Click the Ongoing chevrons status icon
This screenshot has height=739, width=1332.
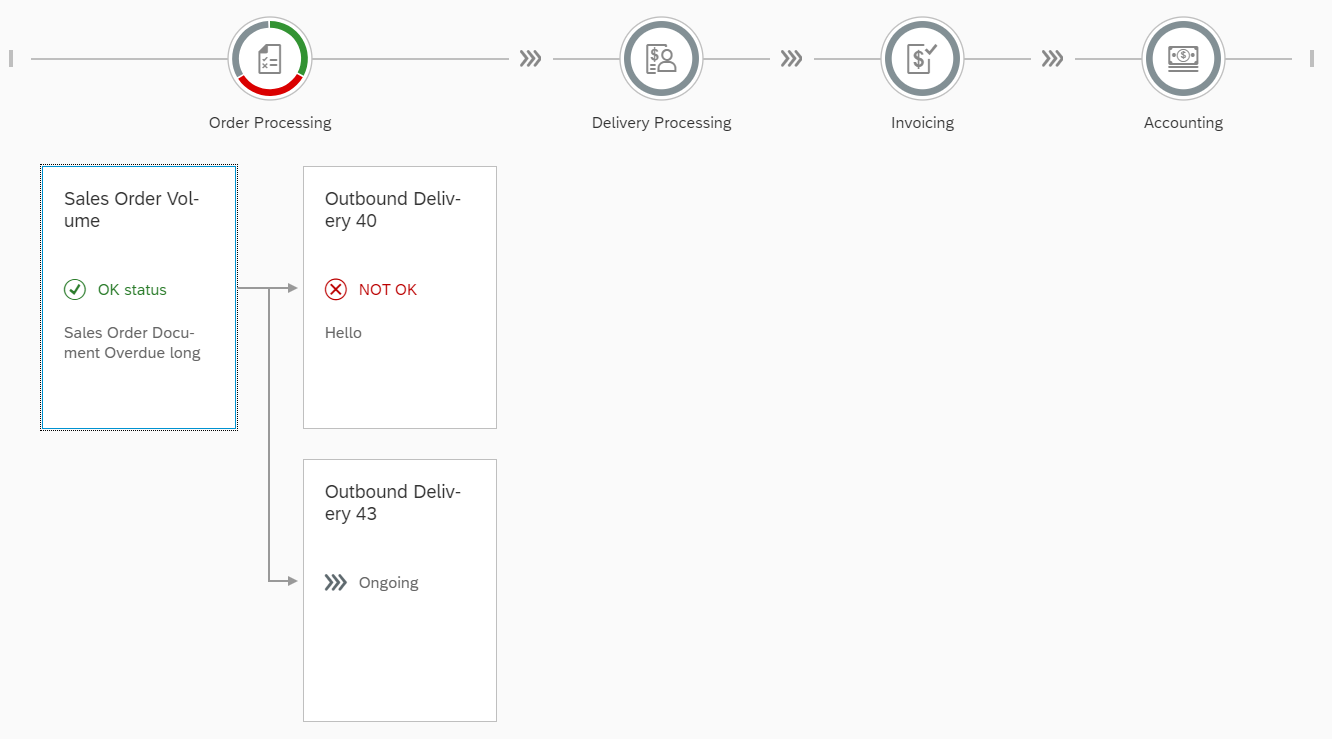click(336, 583)
